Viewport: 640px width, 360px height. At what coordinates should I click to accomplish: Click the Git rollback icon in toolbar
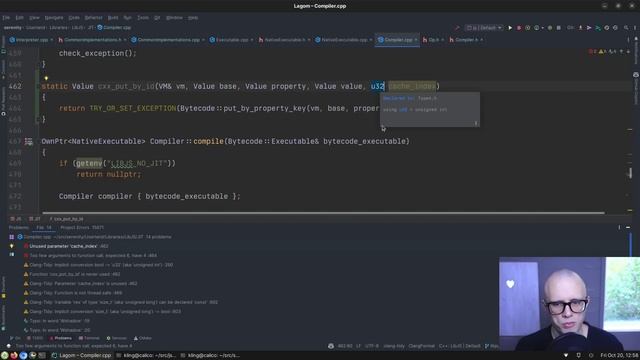[615, 28]
